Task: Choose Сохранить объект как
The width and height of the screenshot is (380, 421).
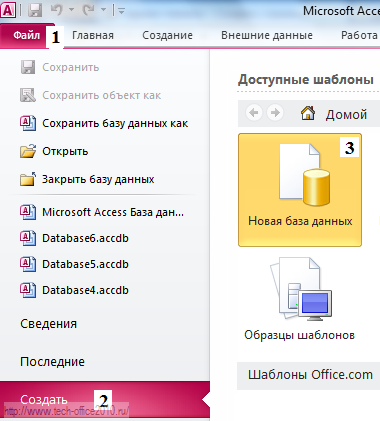Action: pyautogui.click(x=101, y=95)
